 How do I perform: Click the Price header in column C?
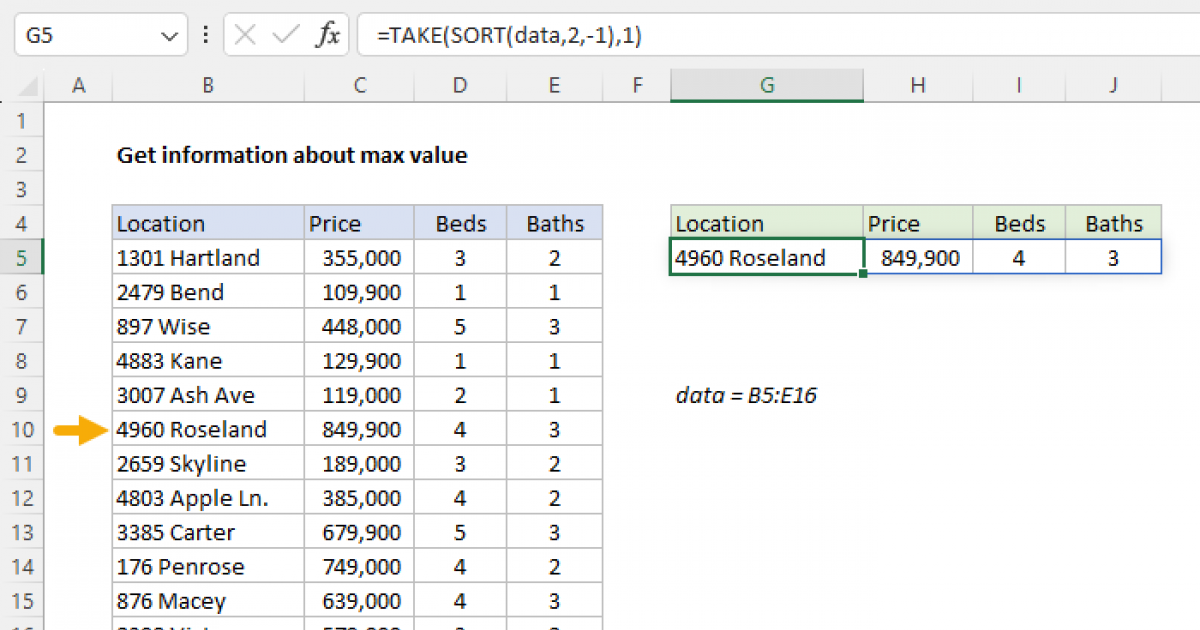(x=359, y=224)
